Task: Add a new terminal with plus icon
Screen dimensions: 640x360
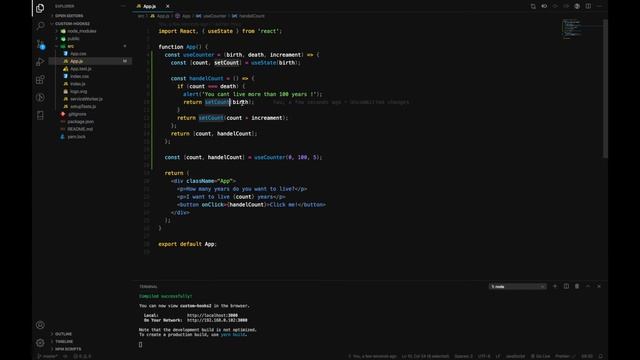Action: point(555,287)
